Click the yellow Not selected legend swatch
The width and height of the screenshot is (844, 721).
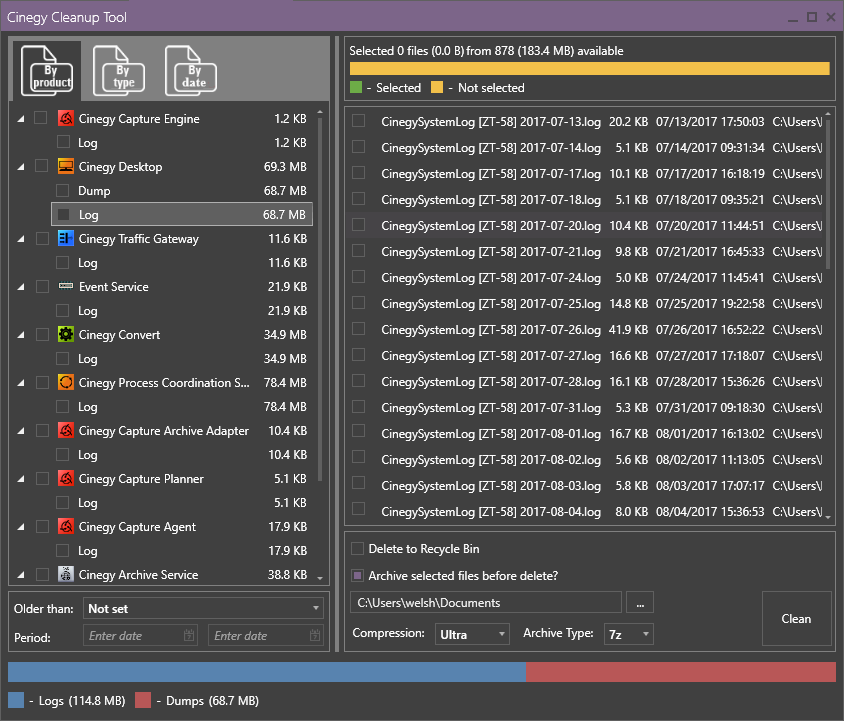pos(437,87)
